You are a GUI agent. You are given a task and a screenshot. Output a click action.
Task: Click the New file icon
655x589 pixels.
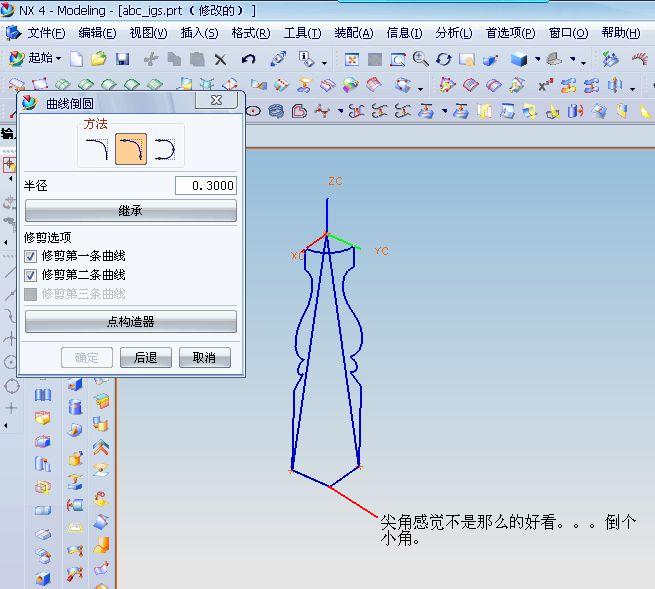(76, 59)
